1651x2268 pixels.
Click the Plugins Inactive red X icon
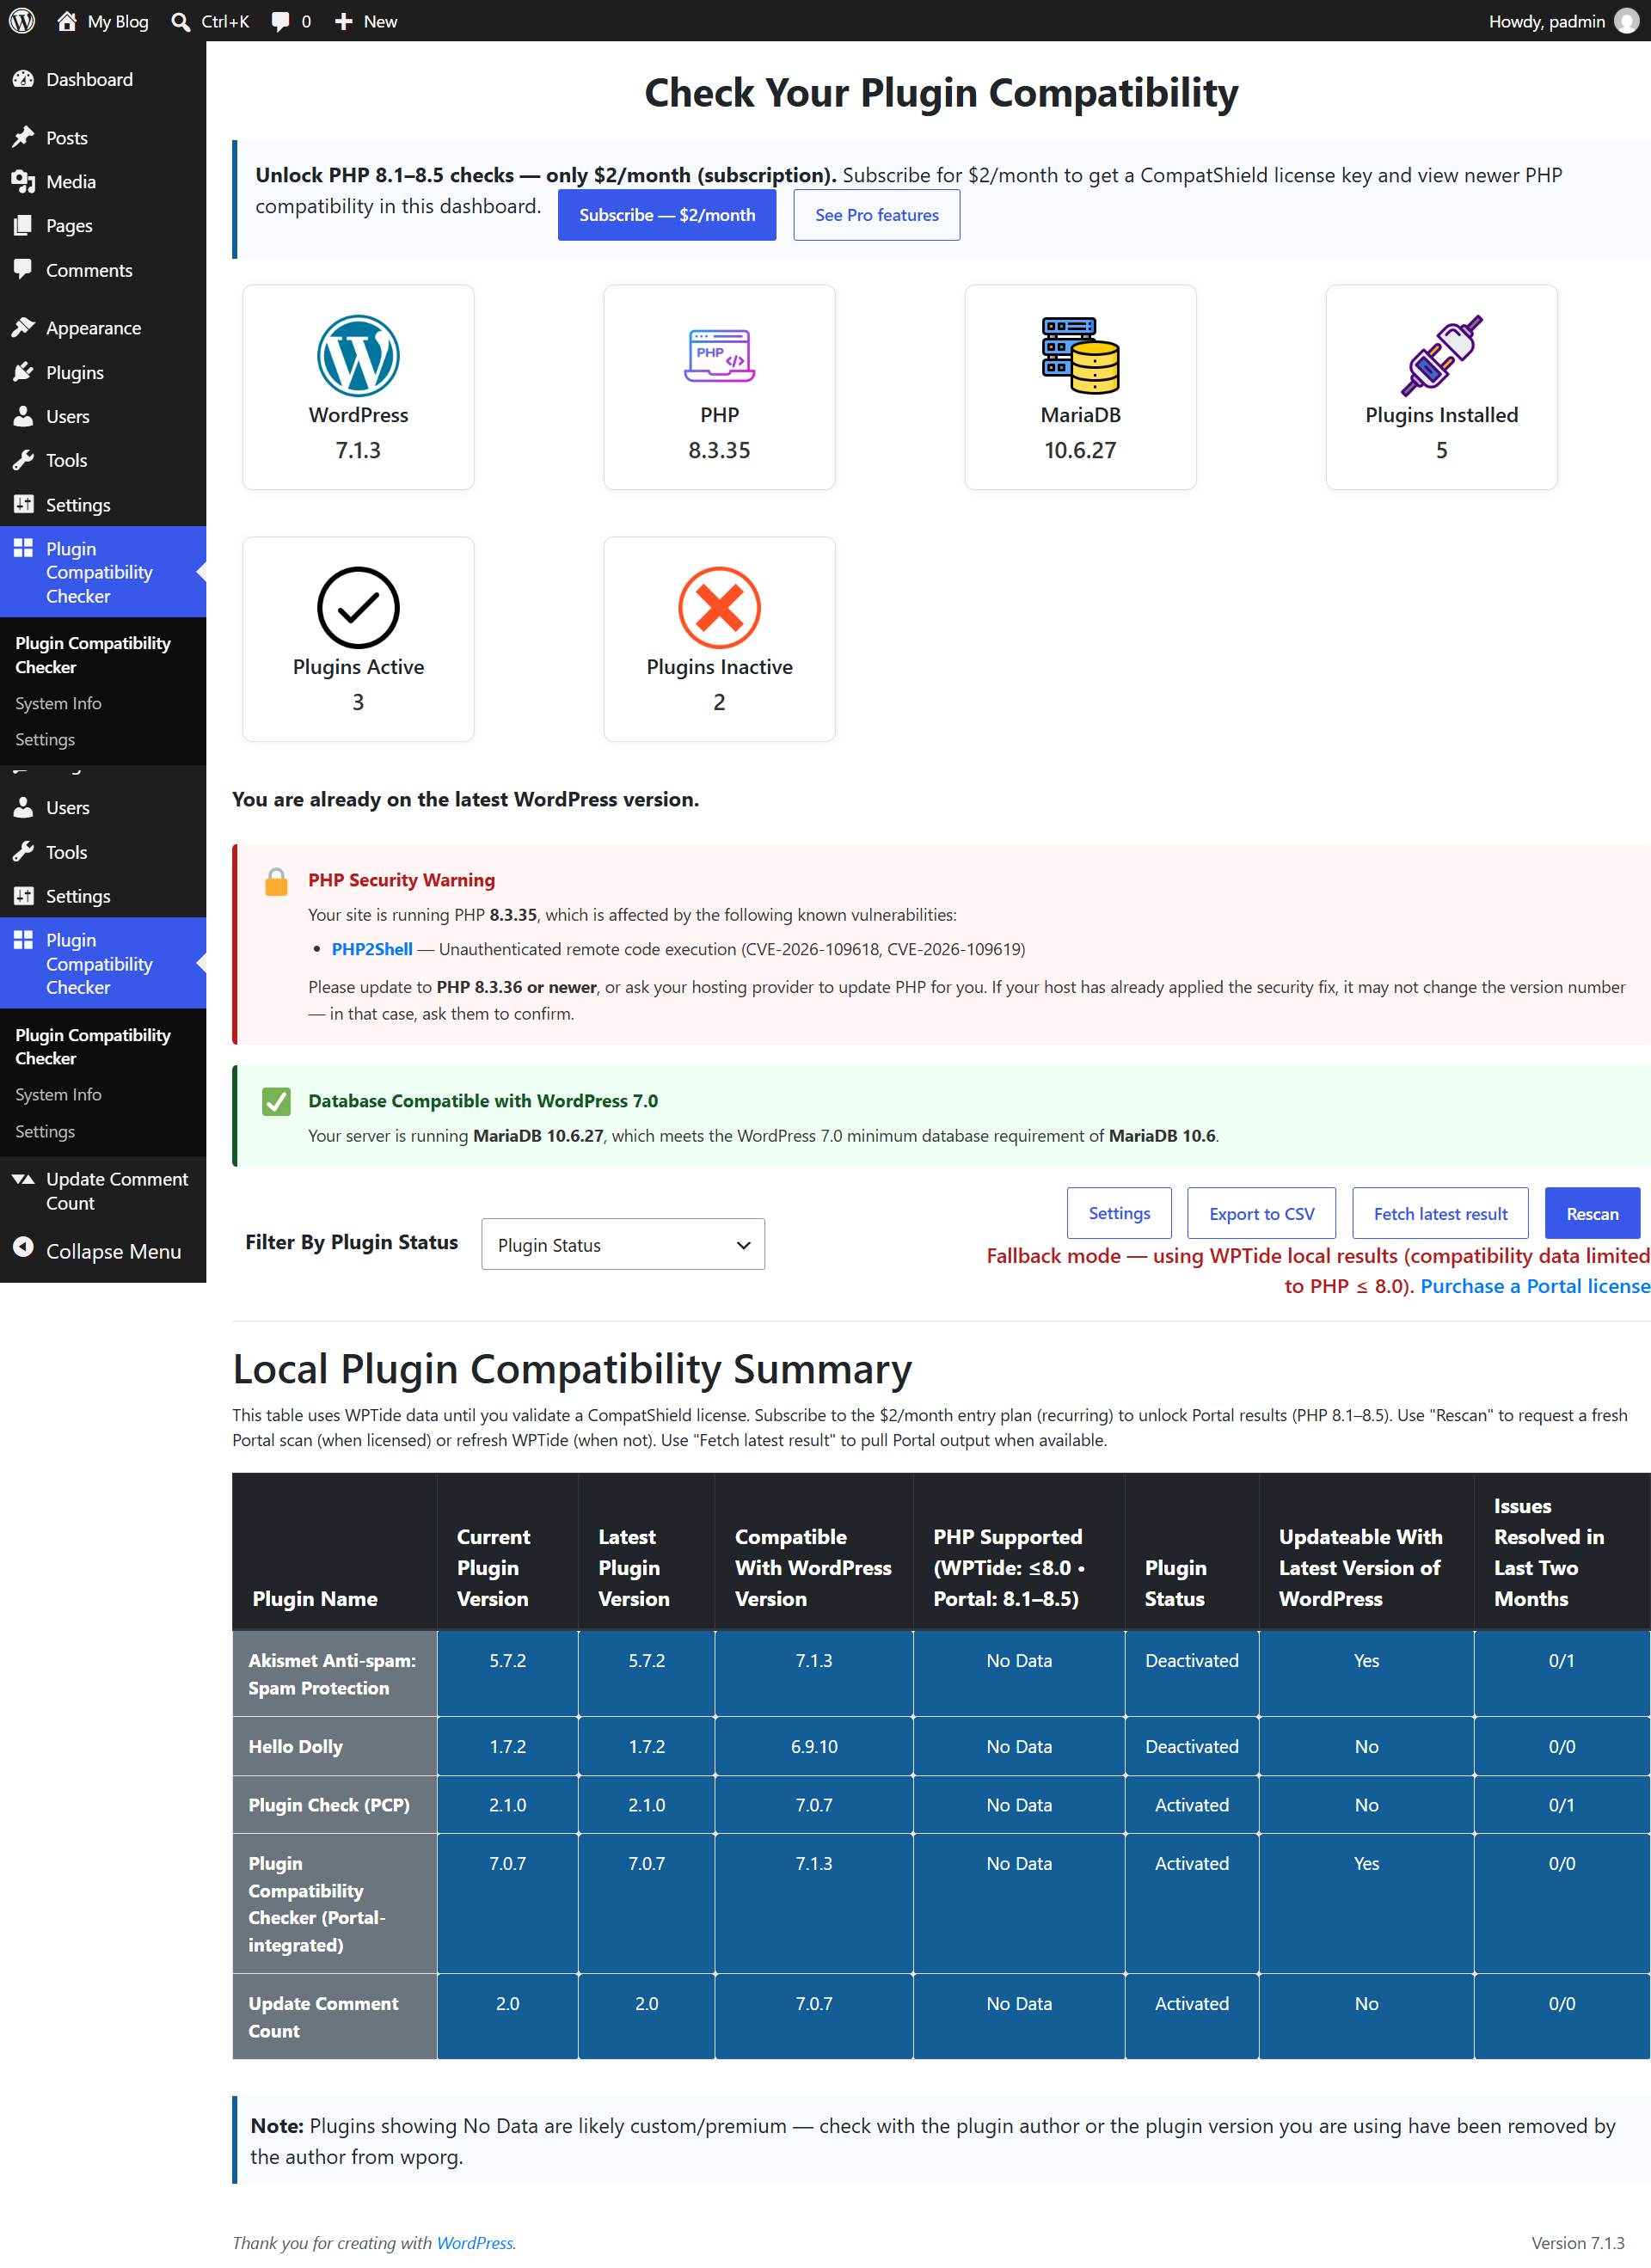tap(719, 608)
